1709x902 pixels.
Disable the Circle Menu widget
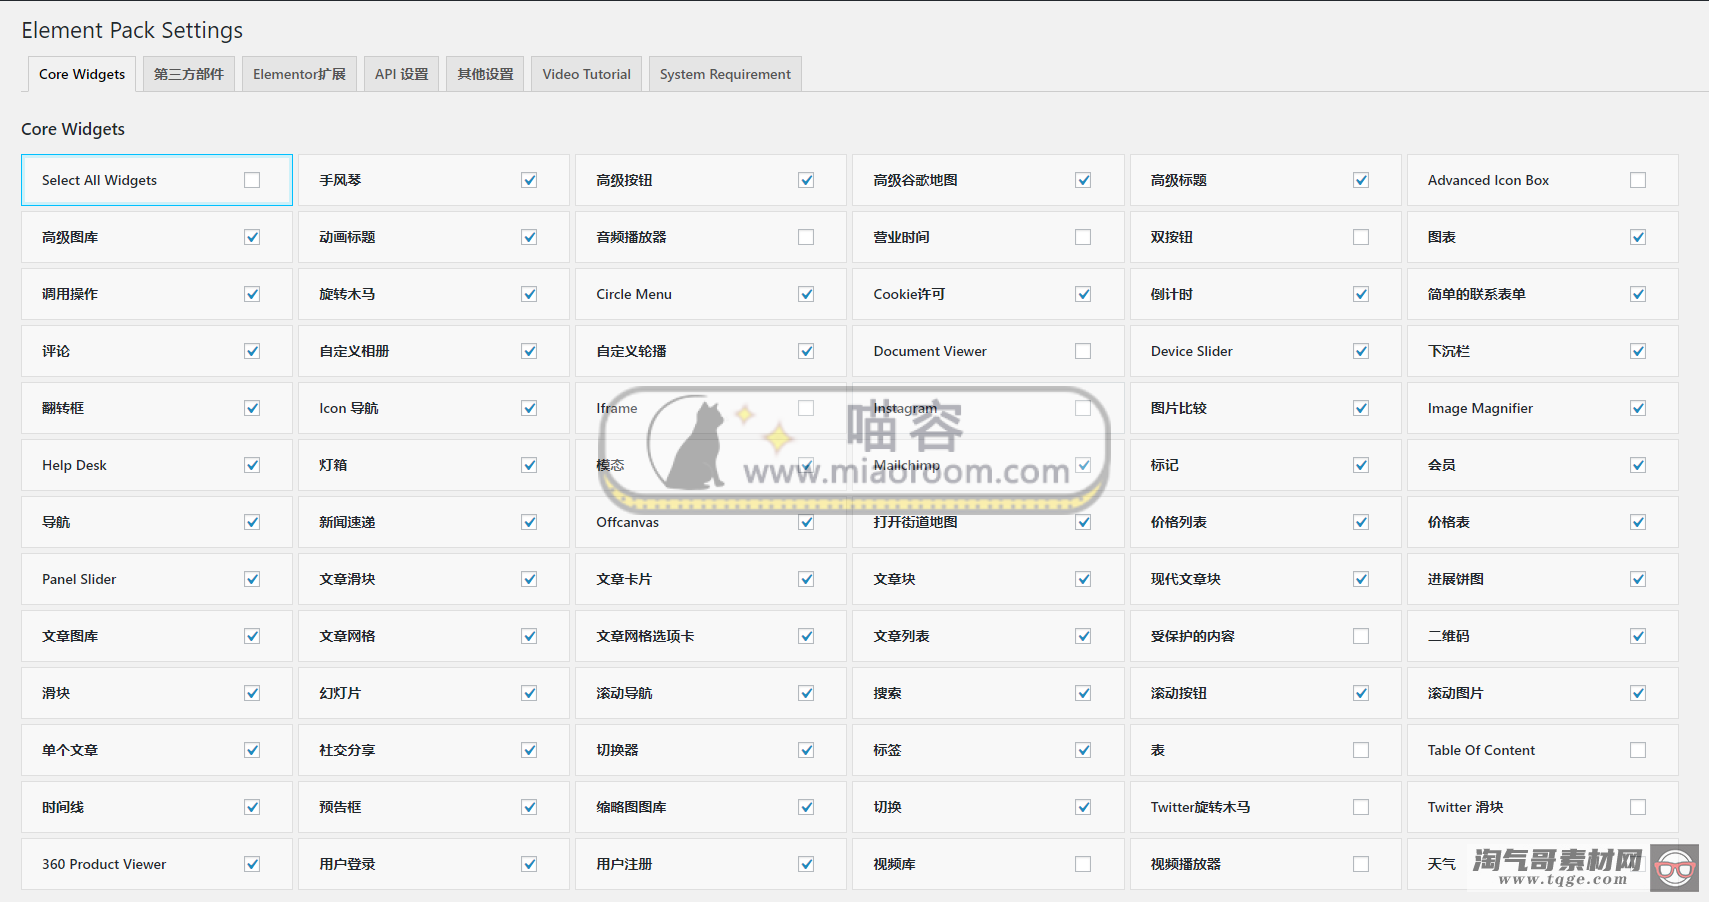(806, 294)
